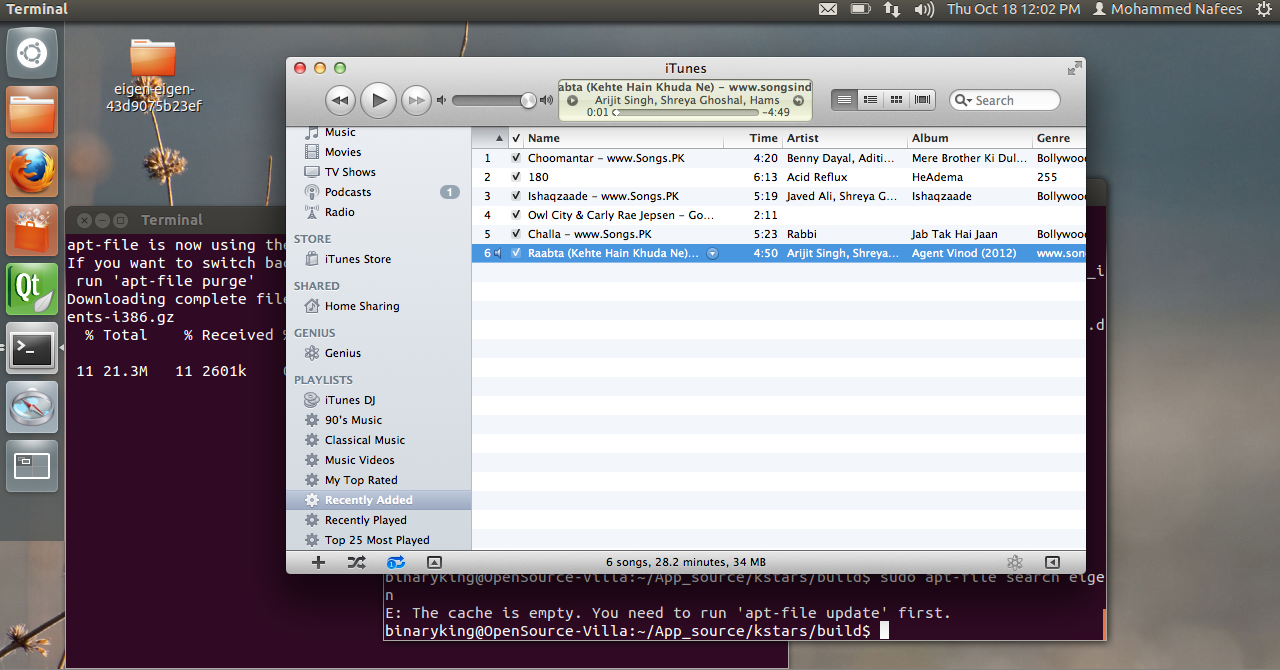1280x670 pixels.
Task: Toggle the LCD display left arrow
Action: 572,100
